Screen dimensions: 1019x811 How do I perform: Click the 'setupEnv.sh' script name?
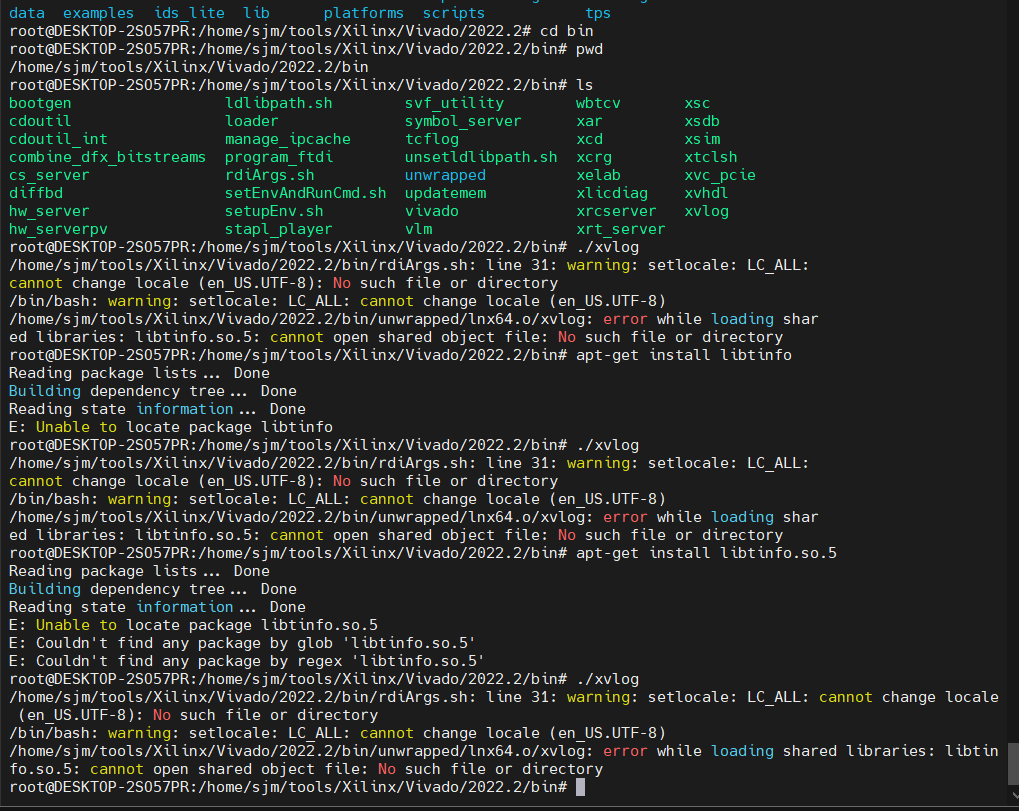(x=274, y=211)
